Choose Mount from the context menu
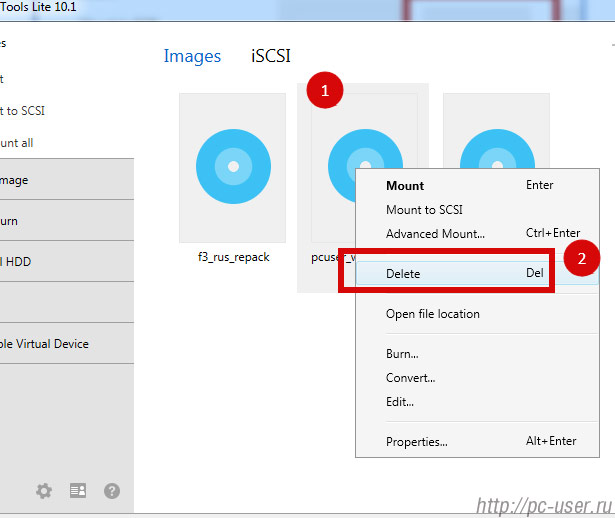The height and width of the screenshot is (518, 615). [405, 186]
